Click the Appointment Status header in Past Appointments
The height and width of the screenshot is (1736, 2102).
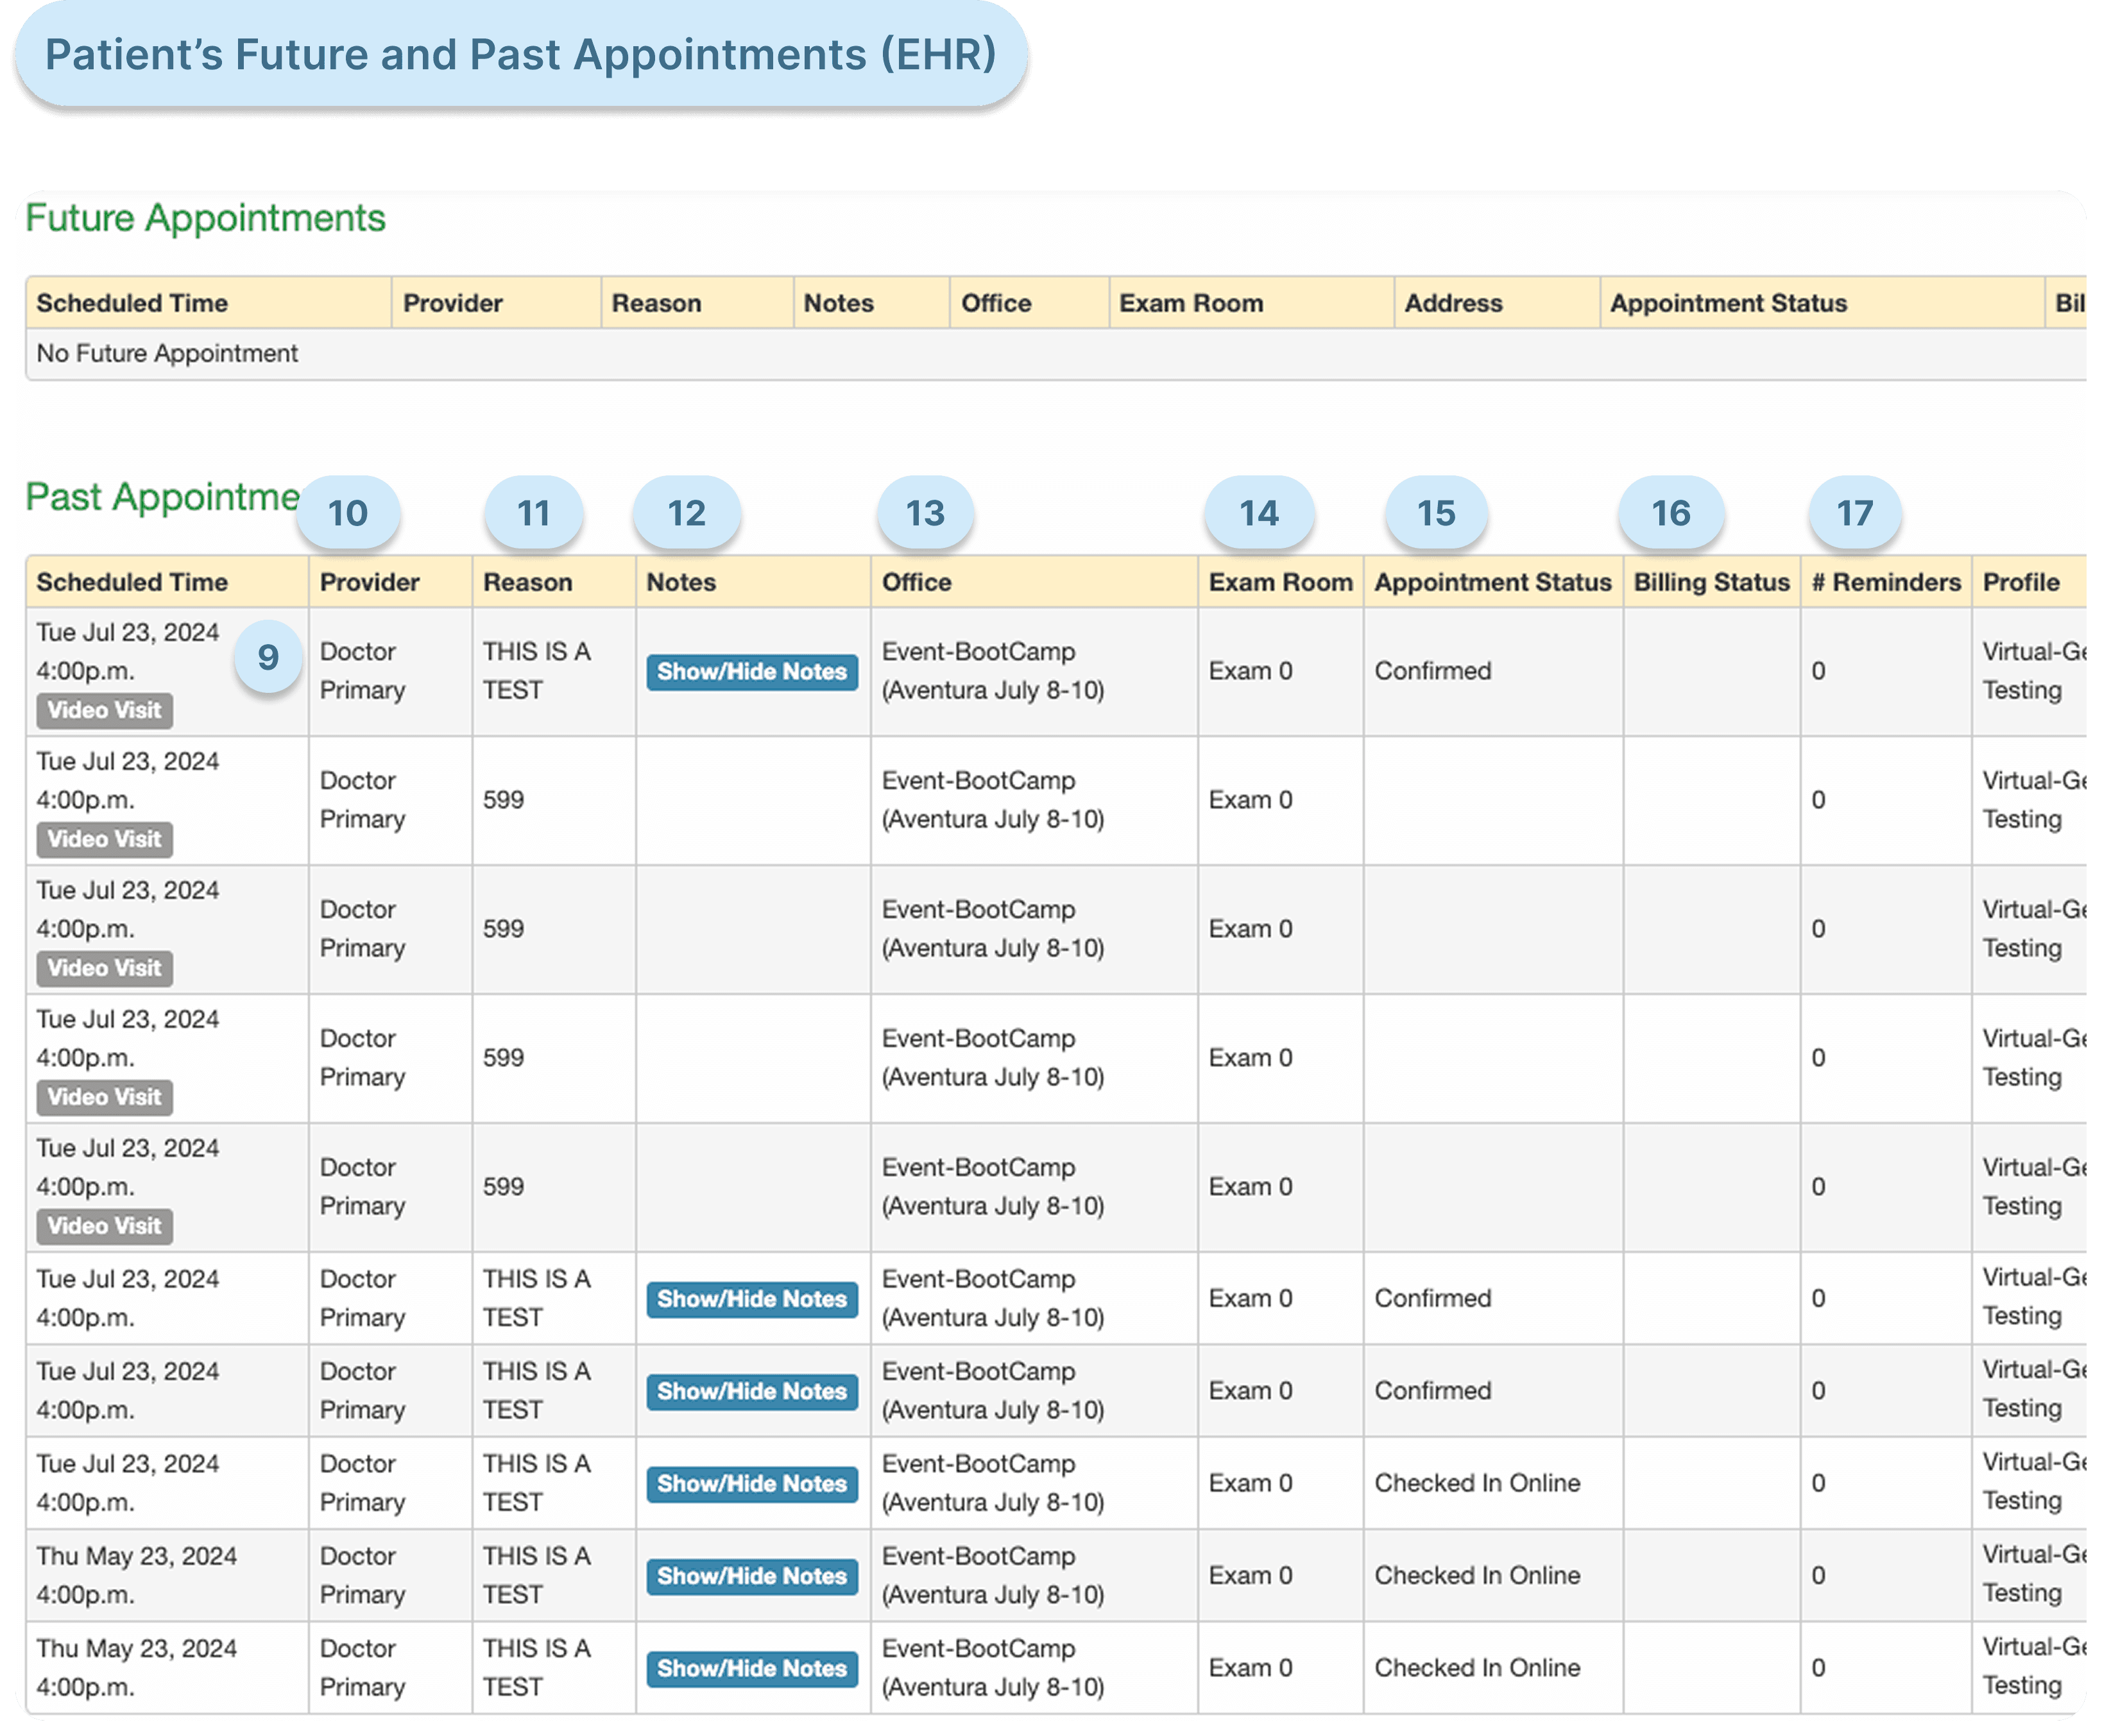tap(1492, 582)
